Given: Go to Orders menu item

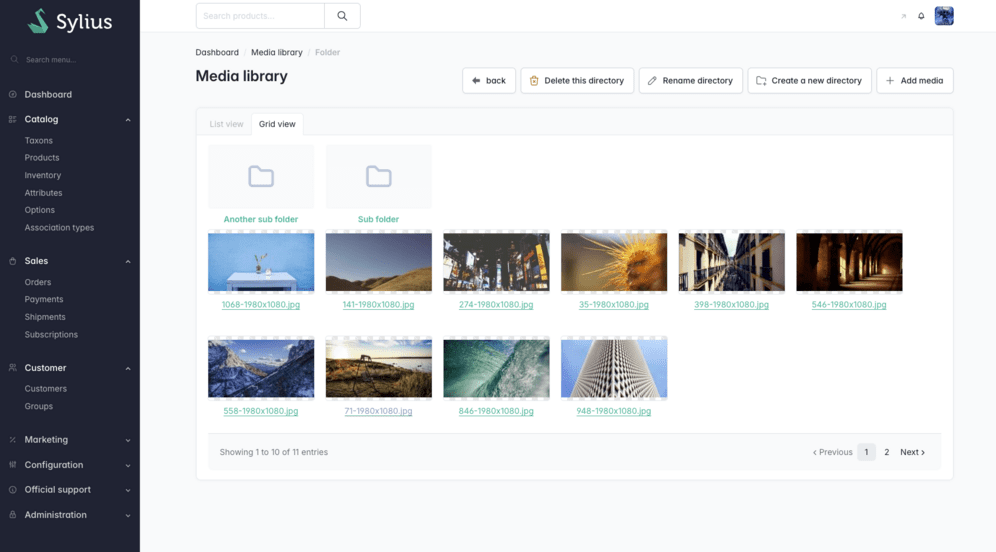Looking at the screenshot, I should (x=37, y=282).
